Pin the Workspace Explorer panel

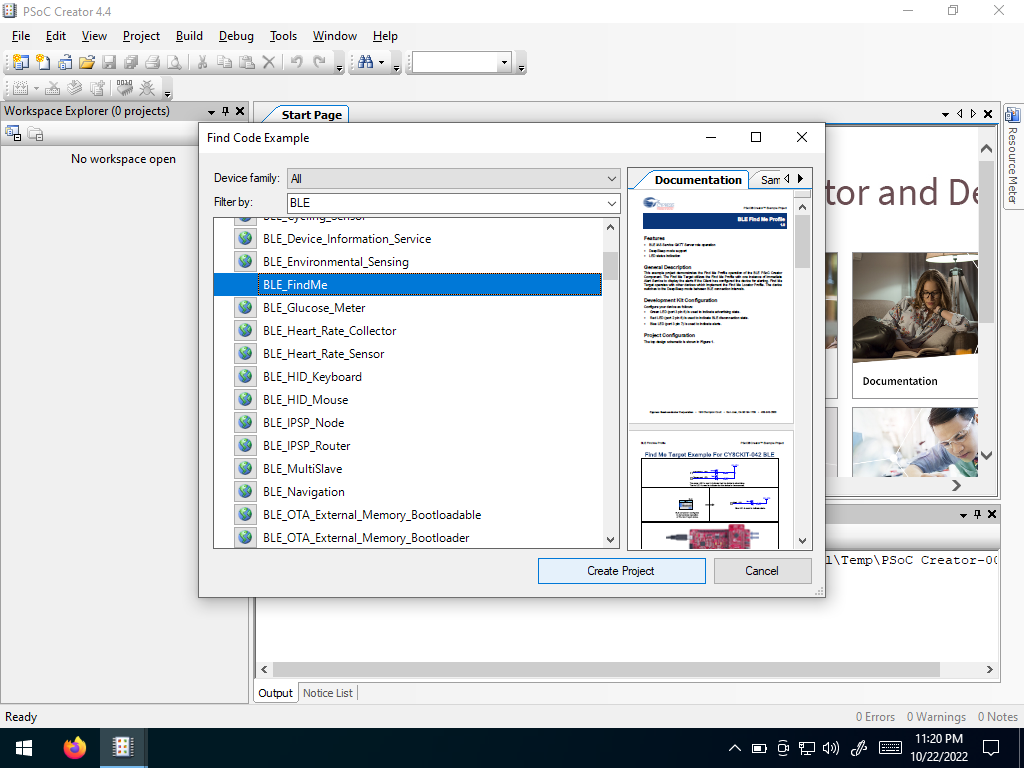tap(225, 112)
